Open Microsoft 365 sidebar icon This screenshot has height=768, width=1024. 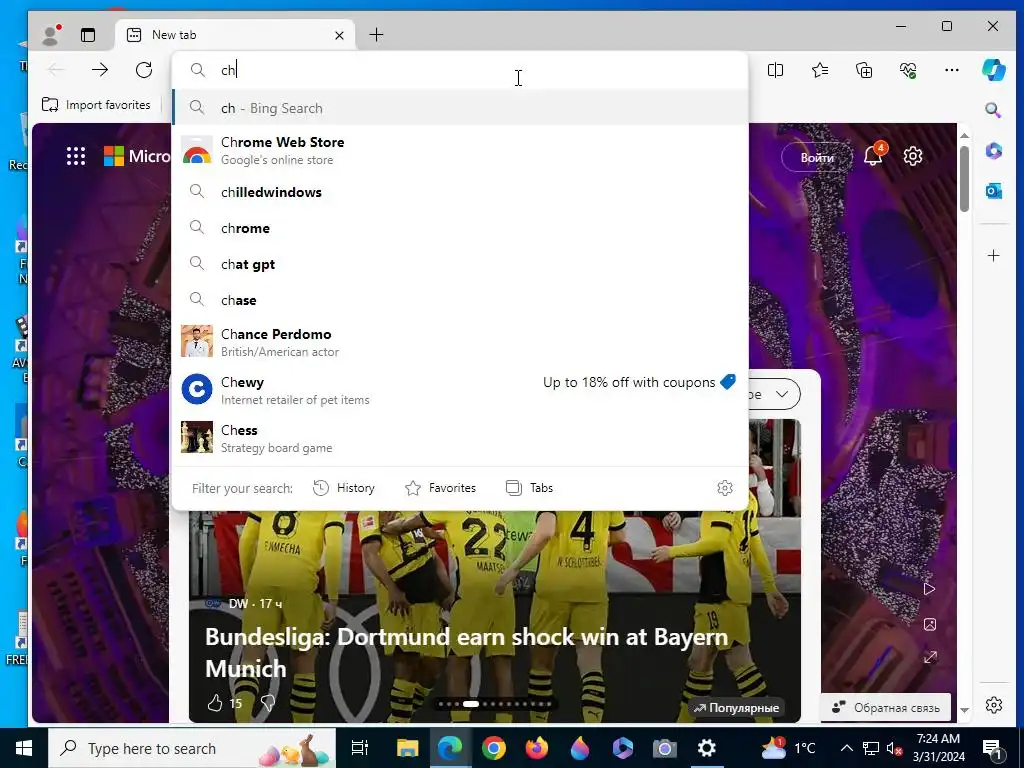click(993, 151)
